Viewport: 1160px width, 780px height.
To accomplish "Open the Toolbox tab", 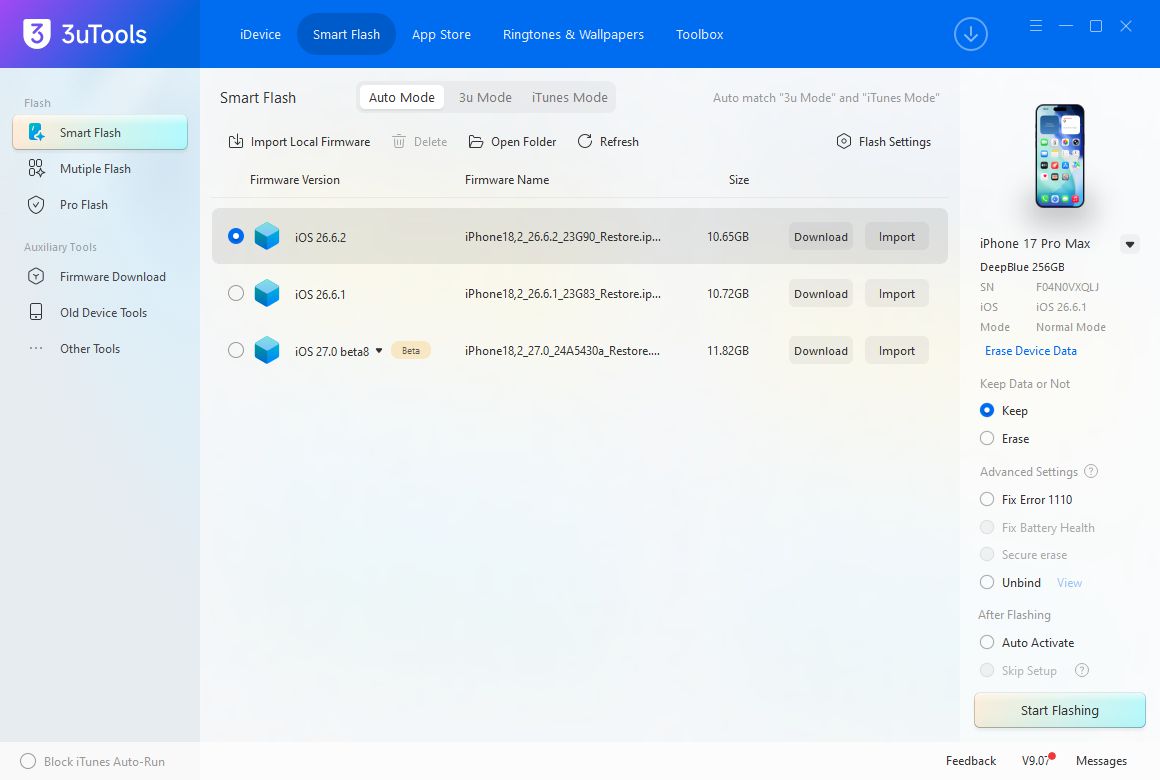I will [x=699, y=34].
